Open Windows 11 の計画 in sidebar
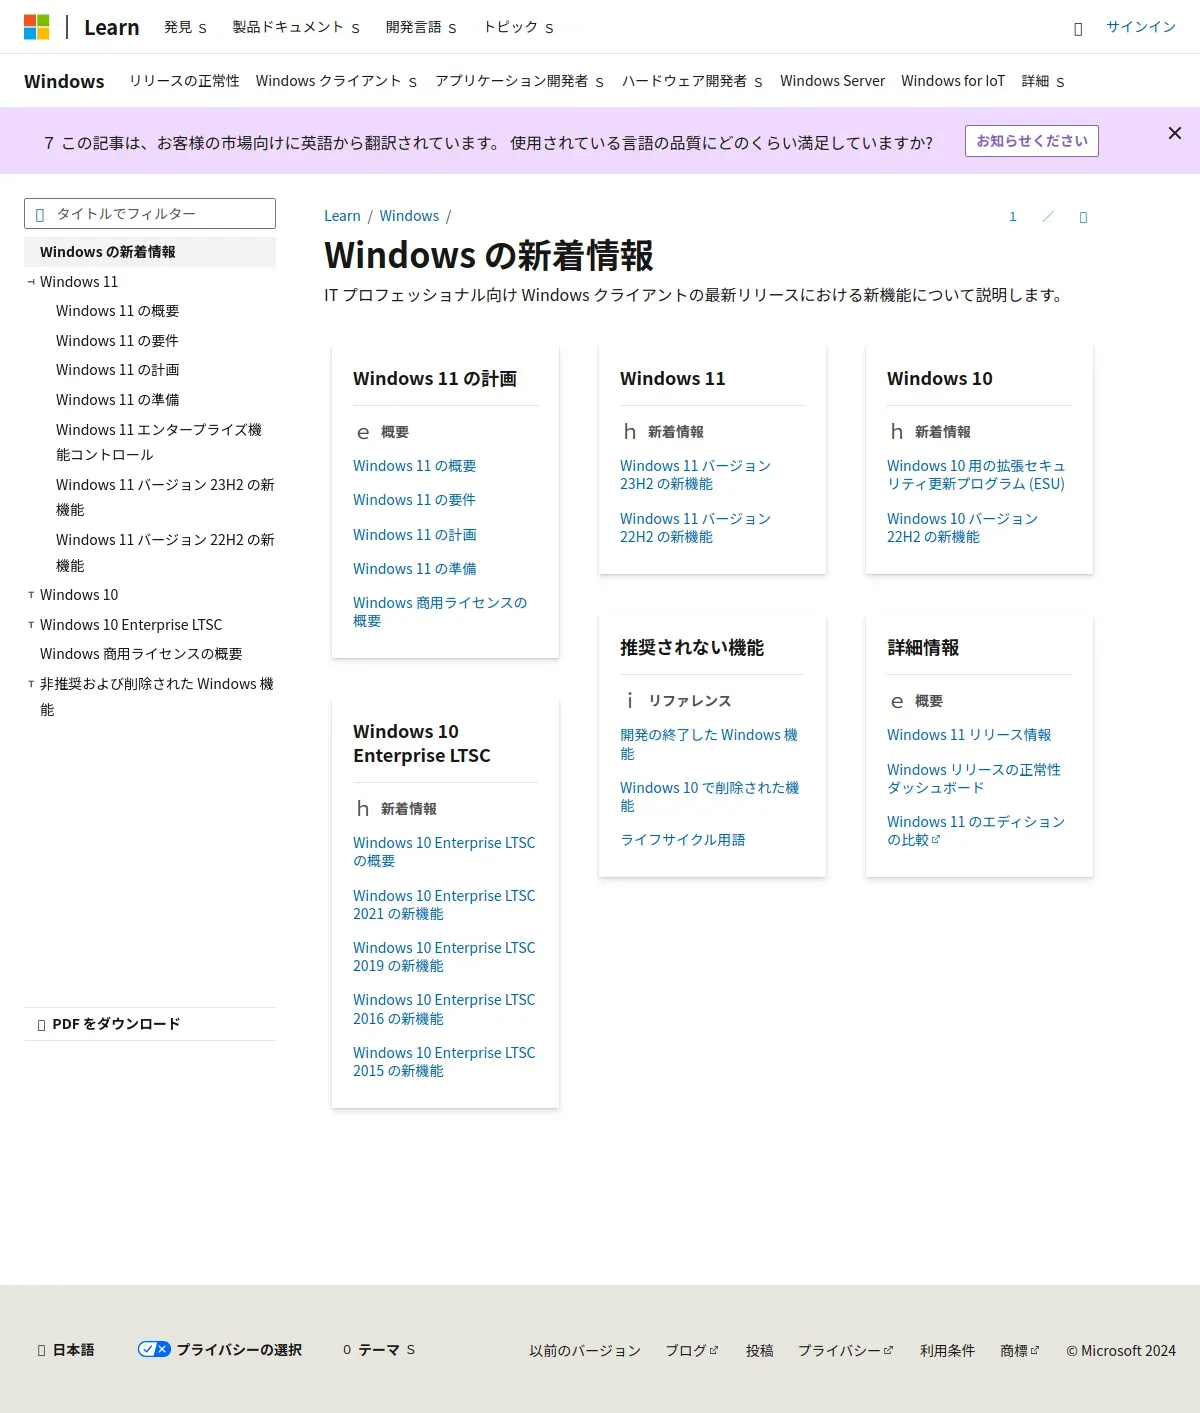The image size is (1200, 1413). click(x=118, y=370)
